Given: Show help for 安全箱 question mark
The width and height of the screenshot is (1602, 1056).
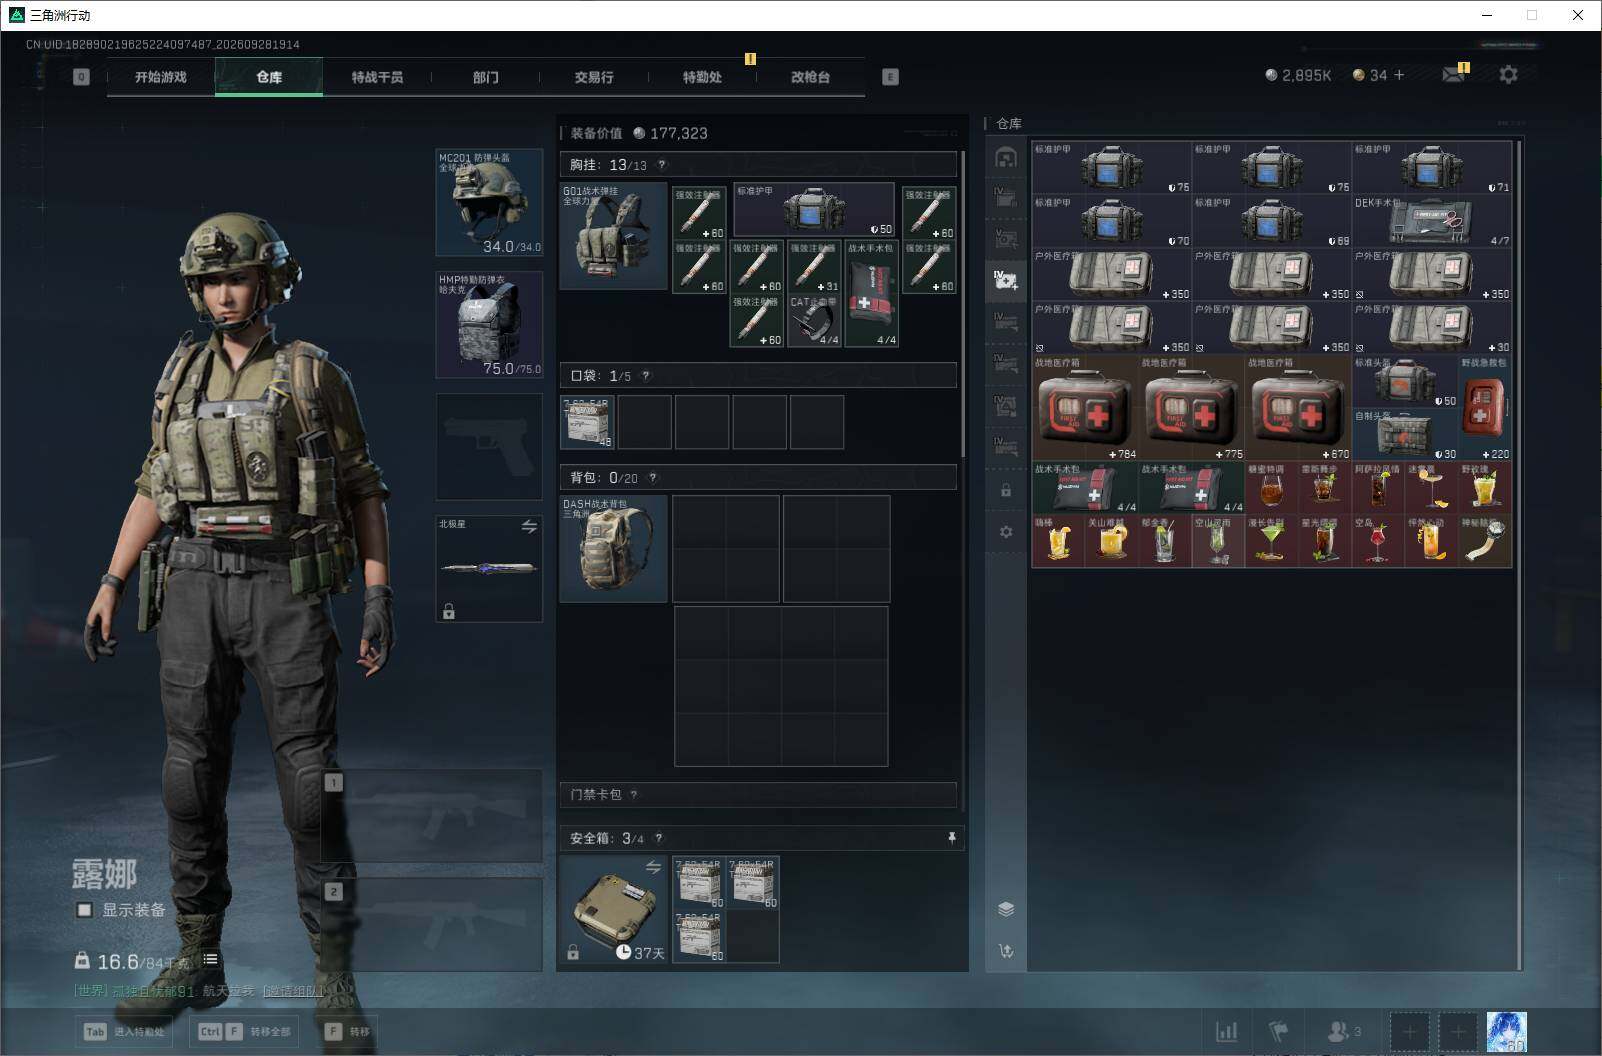Looking at the screenshot, I should (658, 838).
